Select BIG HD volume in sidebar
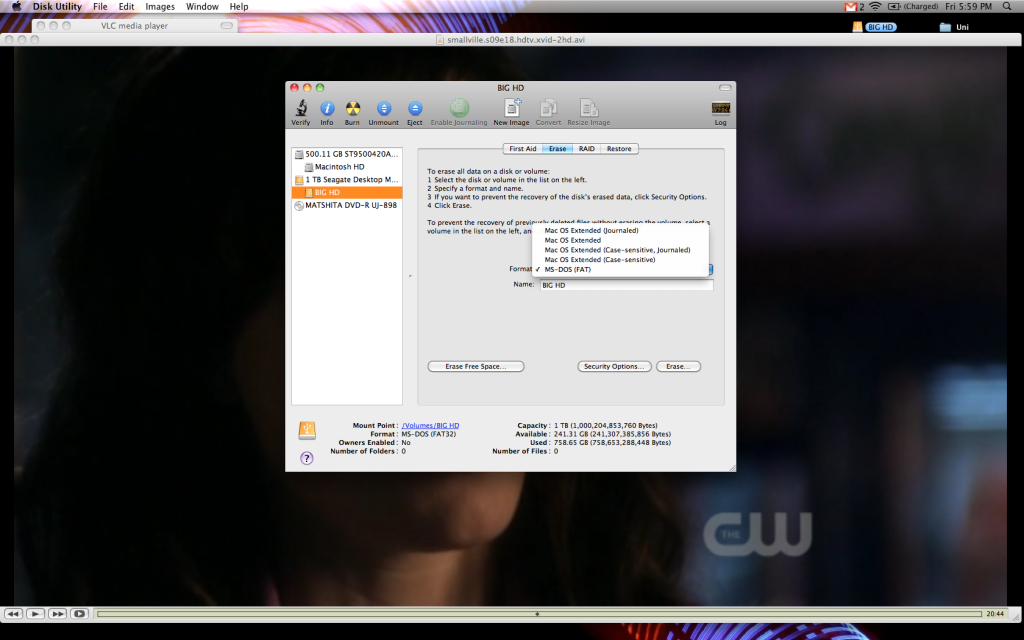Image resolution: width=1024 pixels, height=640 pixels. pos(347,193)
